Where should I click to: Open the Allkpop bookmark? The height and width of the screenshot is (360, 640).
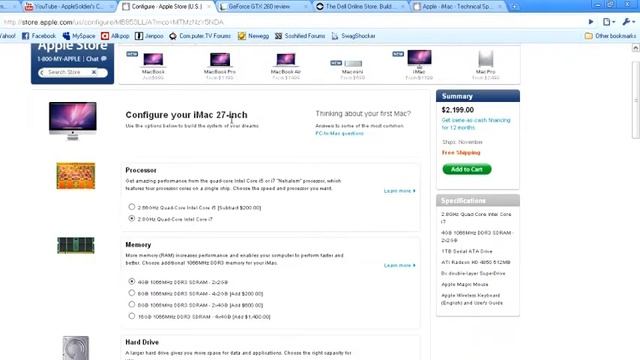coord(115,36)
